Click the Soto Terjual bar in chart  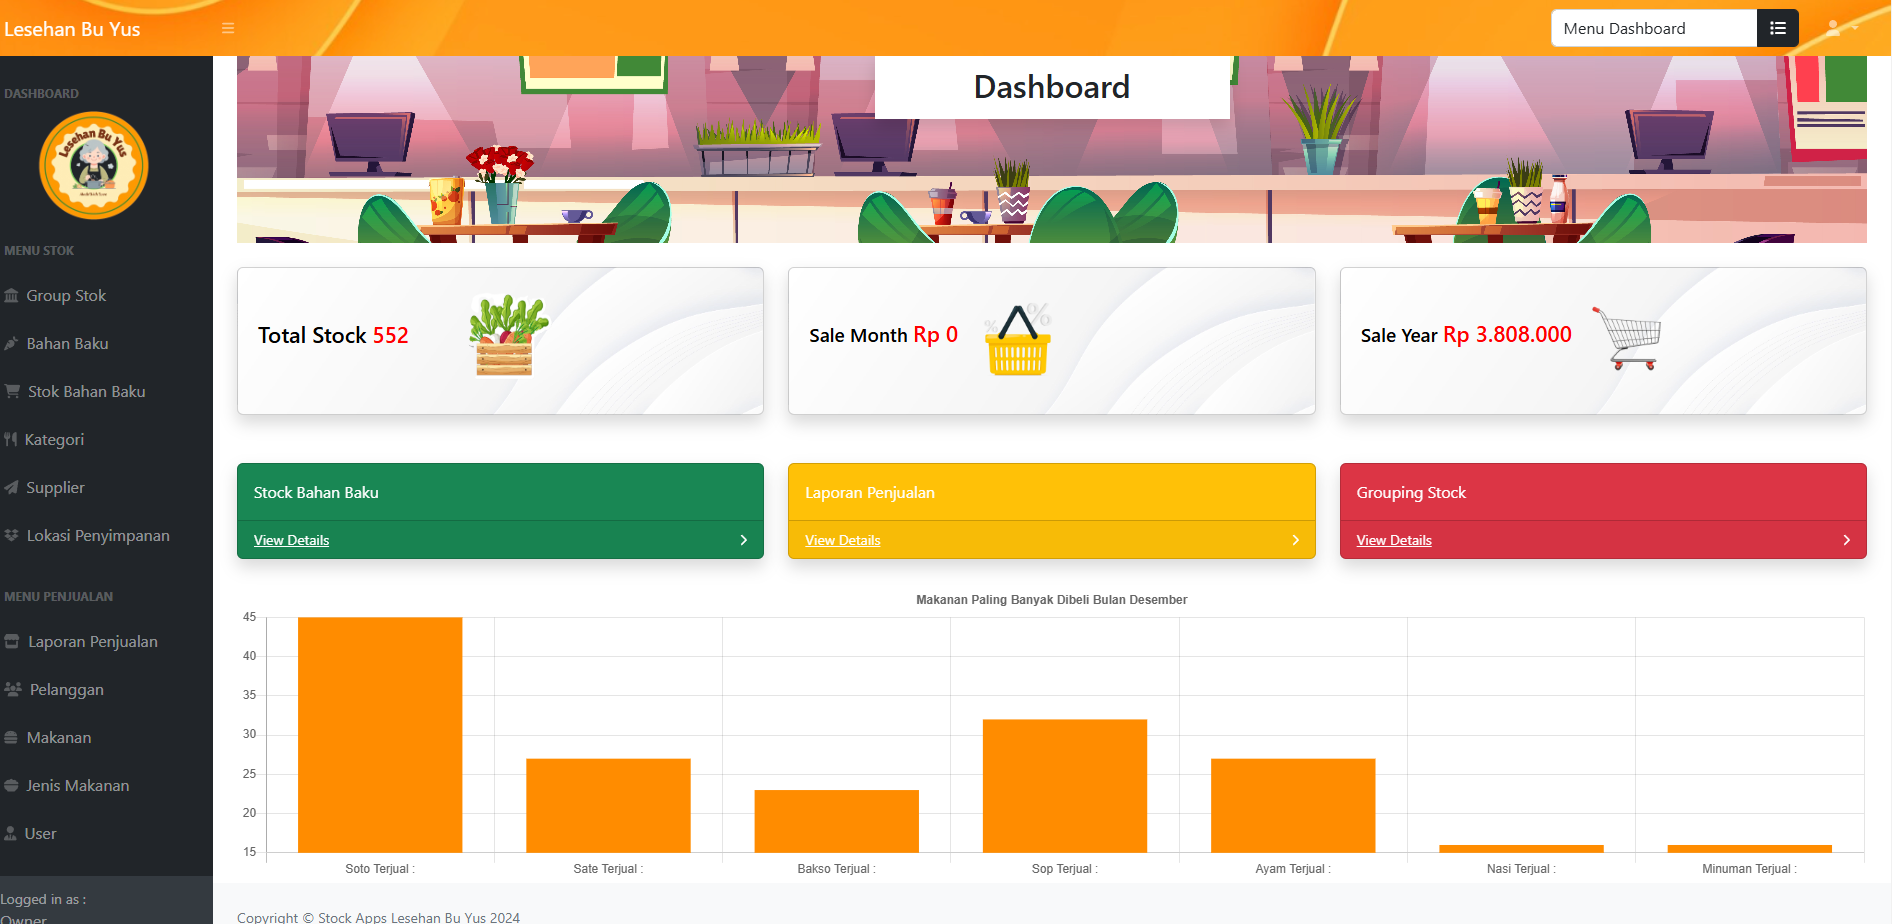coord(380,734)
